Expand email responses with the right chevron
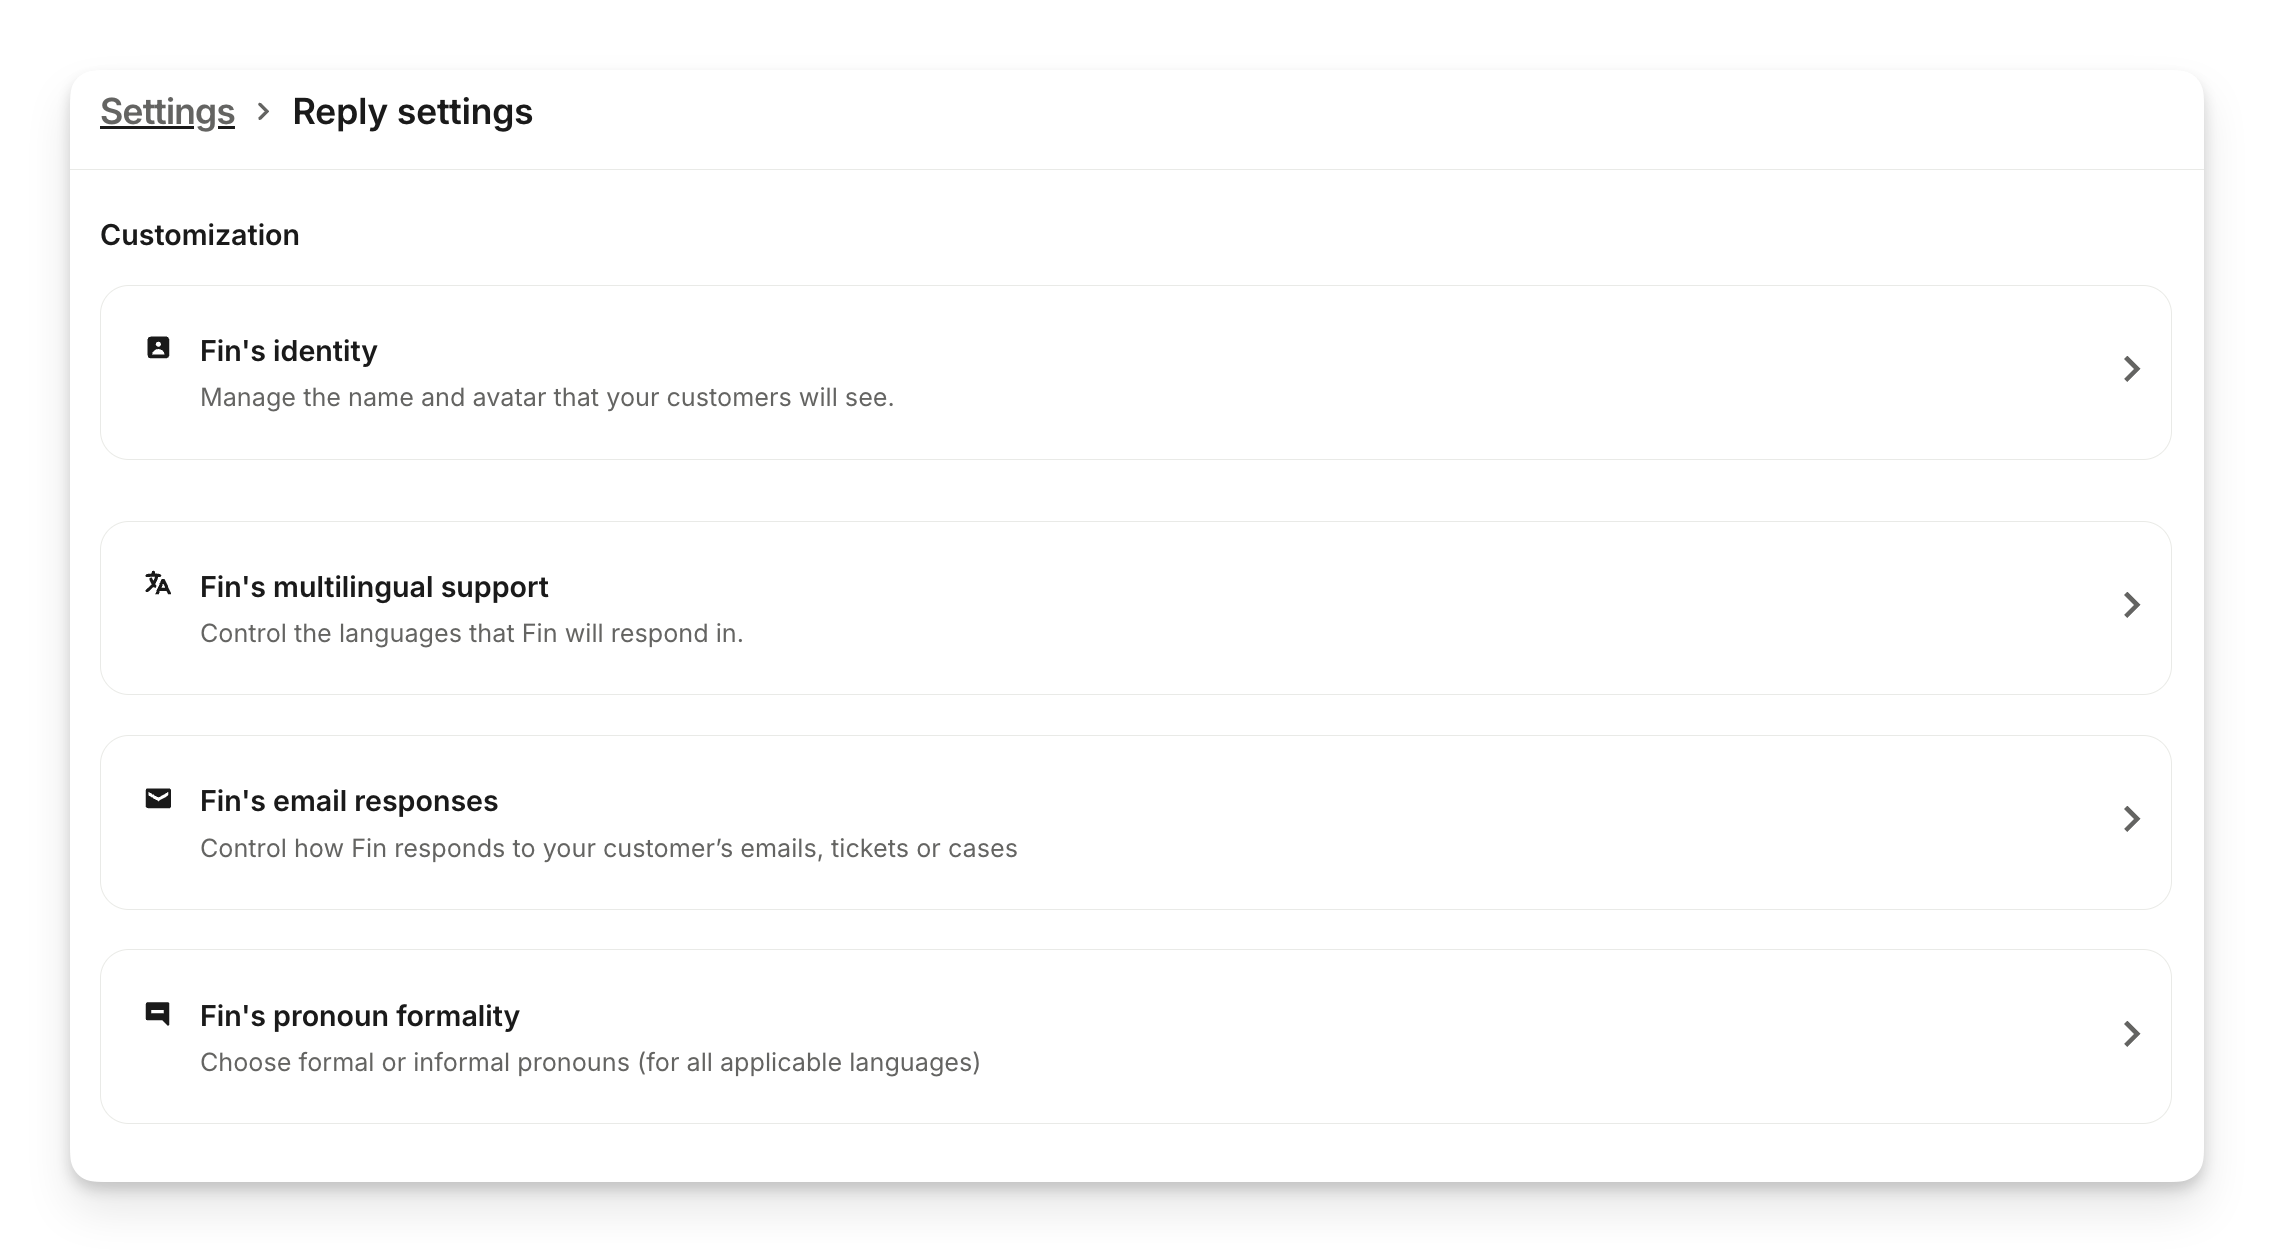2274x1252 pixels. 2131,819
